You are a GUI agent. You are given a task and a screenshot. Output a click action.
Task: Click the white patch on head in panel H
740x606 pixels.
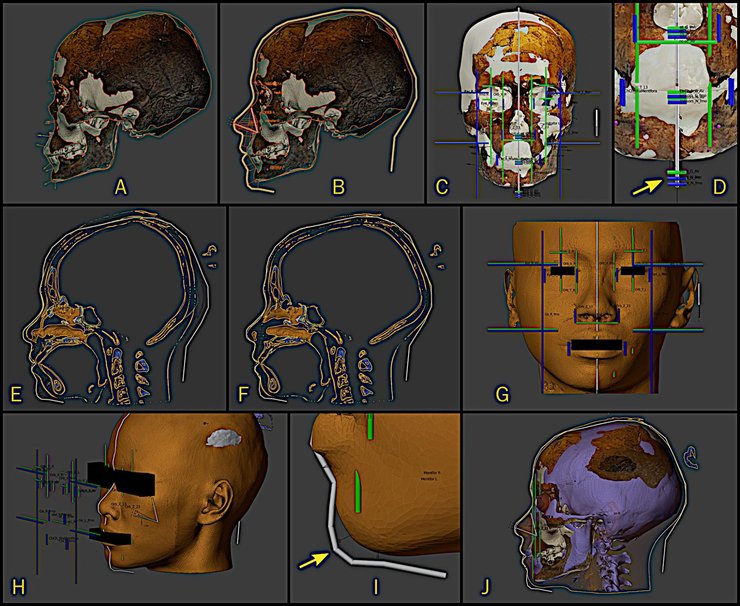[223, 438]
